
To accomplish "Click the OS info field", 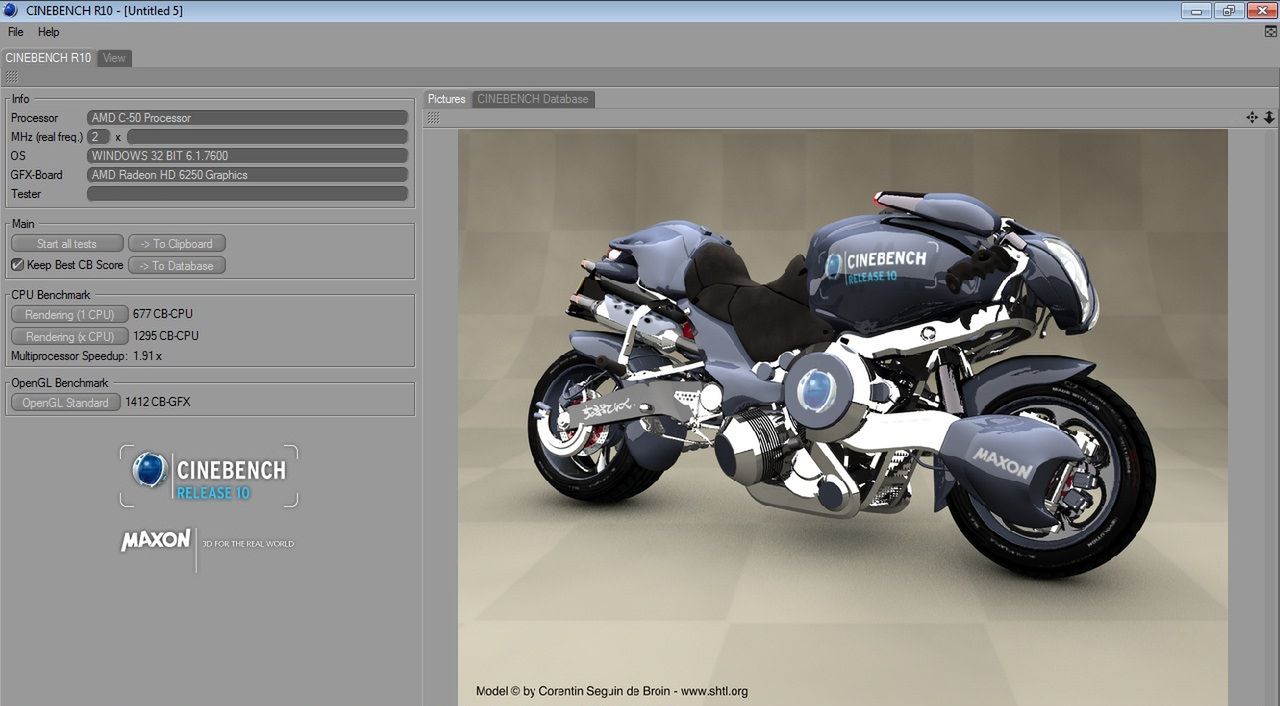I will click(248, 156).
